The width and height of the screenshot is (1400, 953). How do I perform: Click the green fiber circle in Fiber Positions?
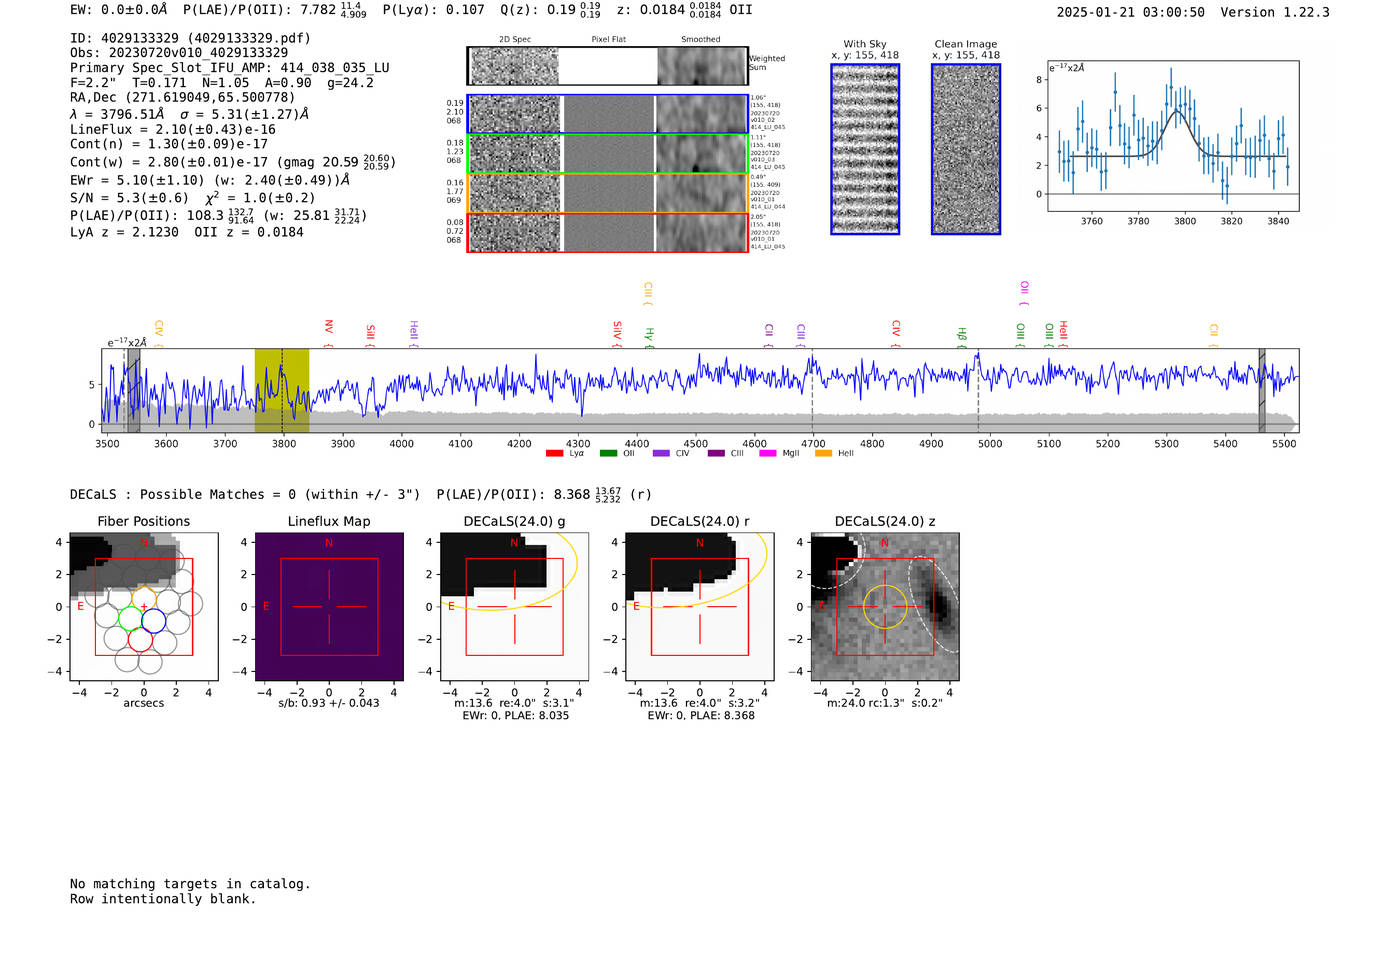click(x=130, y=618)
